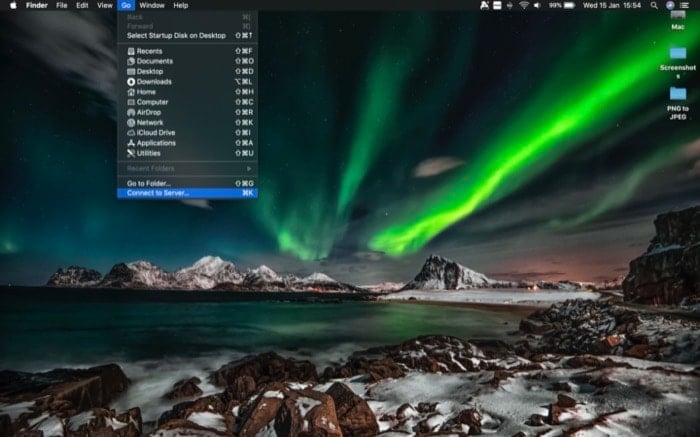Go to the Utilities text entry

[149, 153]
